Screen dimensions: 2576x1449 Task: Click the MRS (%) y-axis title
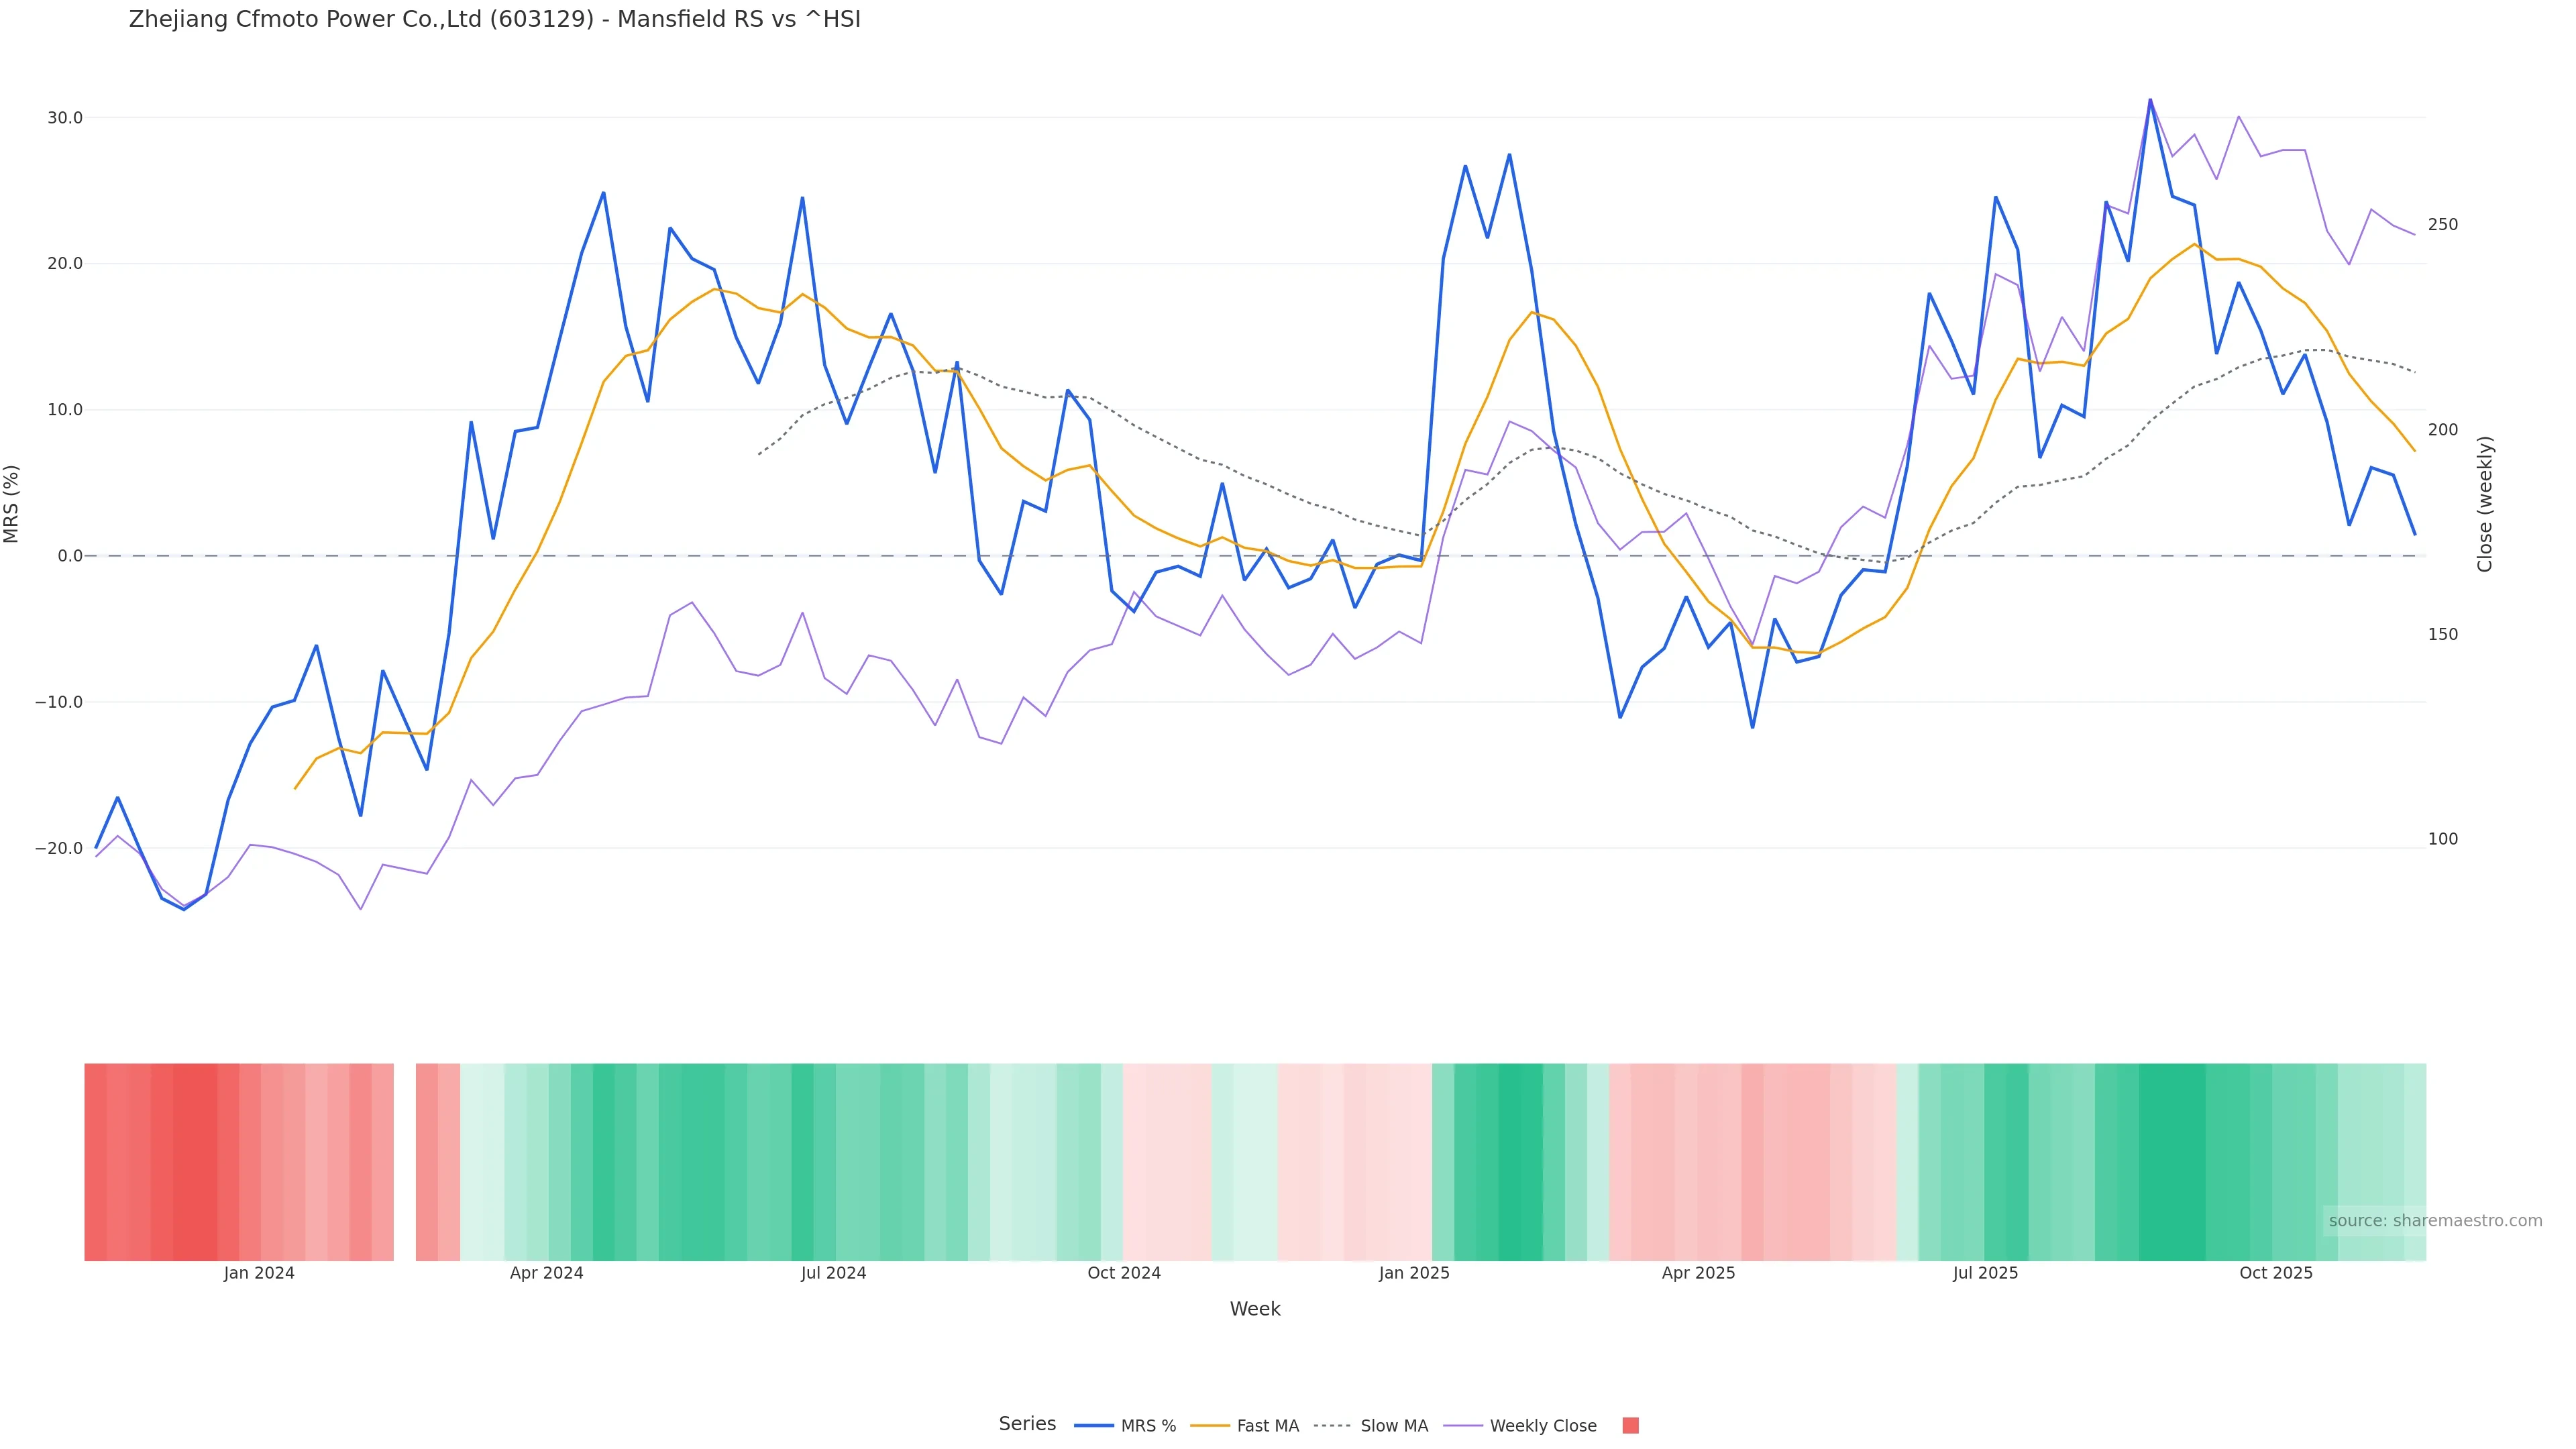(x=12, y=504)
